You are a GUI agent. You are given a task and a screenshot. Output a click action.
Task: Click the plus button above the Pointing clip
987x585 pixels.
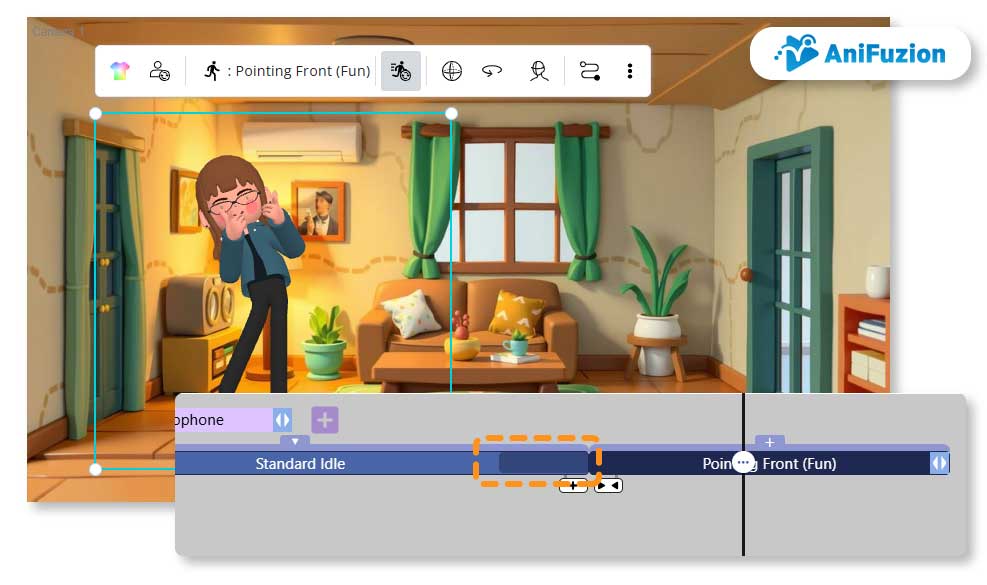(x=770, y=442)
